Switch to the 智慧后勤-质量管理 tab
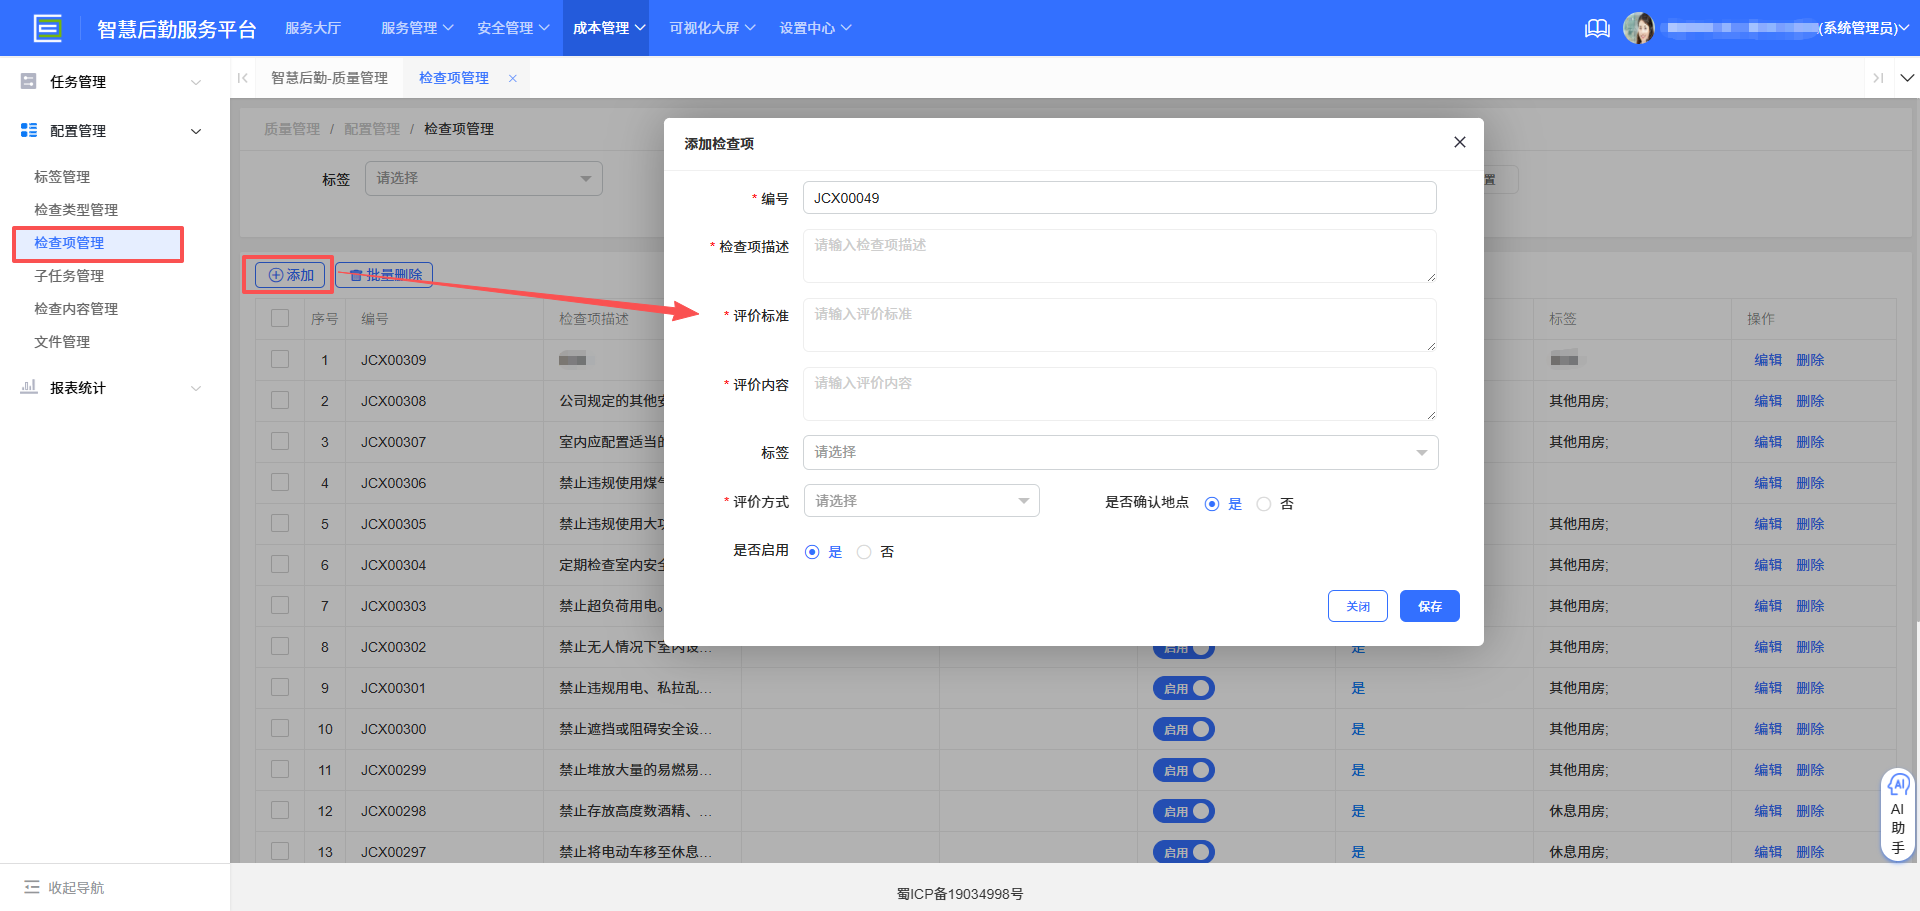This screenshot has width=1920, height=911. click(329, 77)
